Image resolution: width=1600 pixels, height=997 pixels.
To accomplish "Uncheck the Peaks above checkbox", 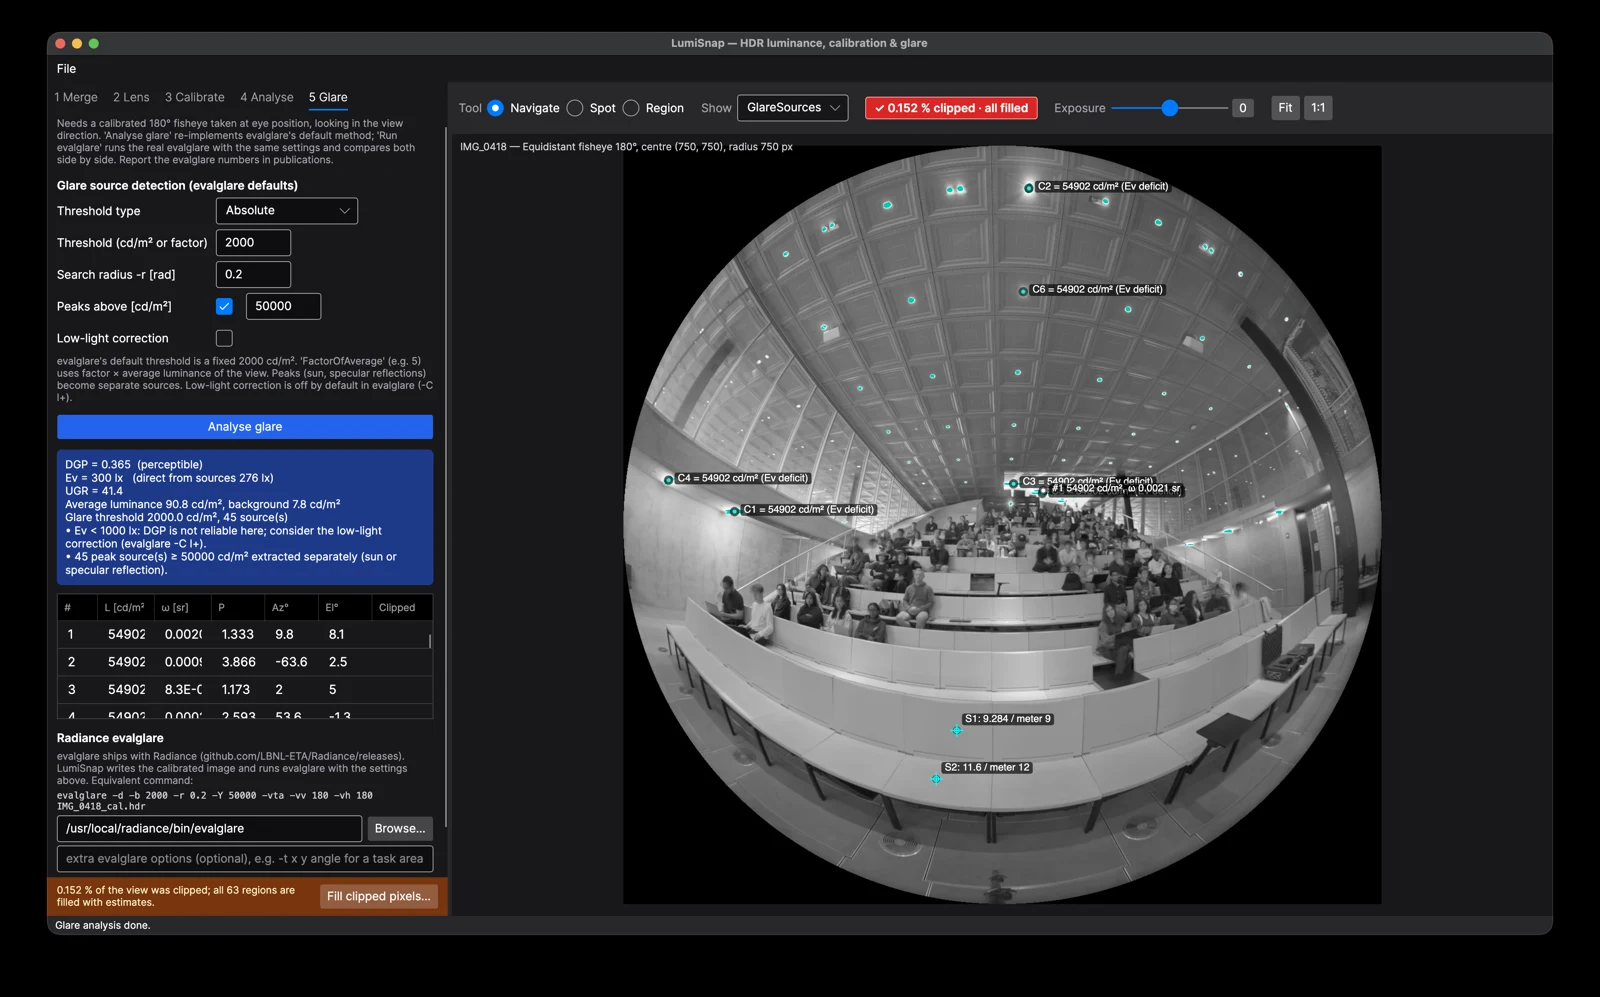I will pyautogui.click(x=224, y=306).
